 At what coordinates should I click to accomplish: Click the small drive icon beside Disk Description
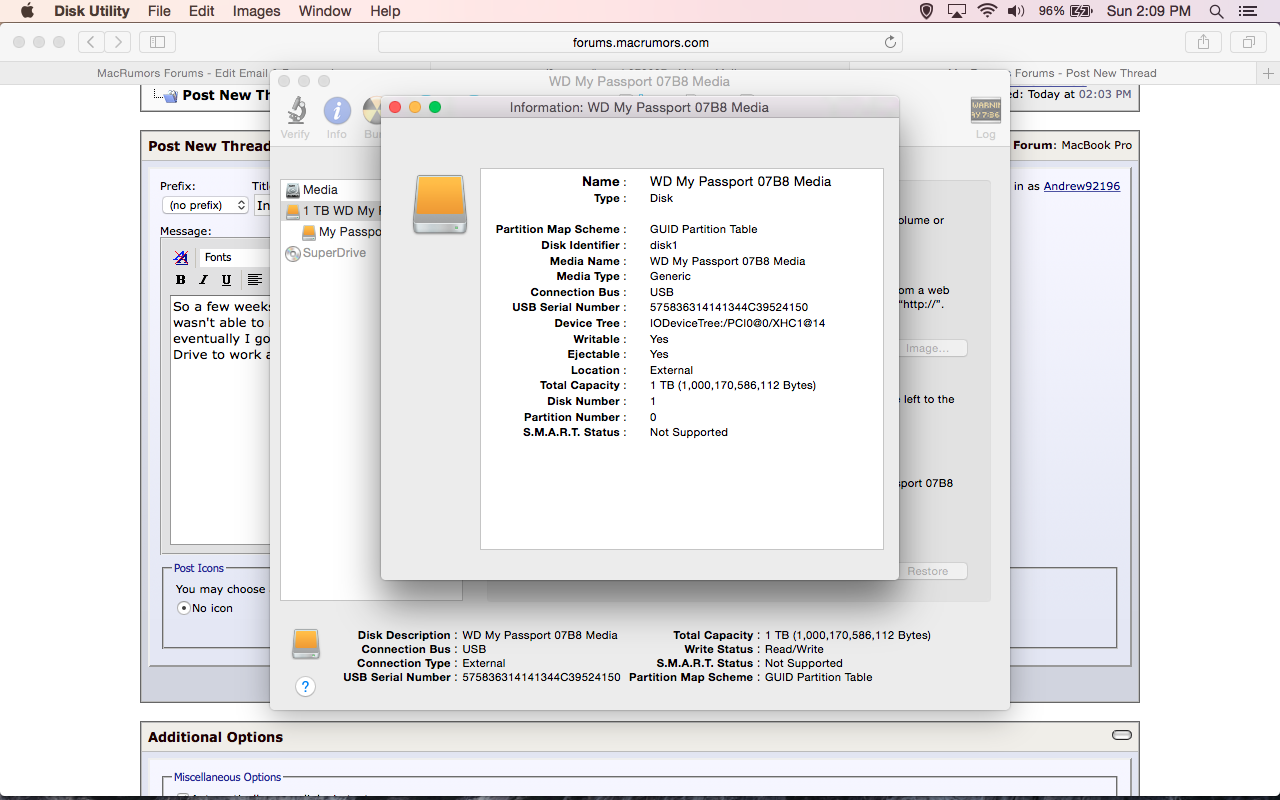tap(306, 644)
